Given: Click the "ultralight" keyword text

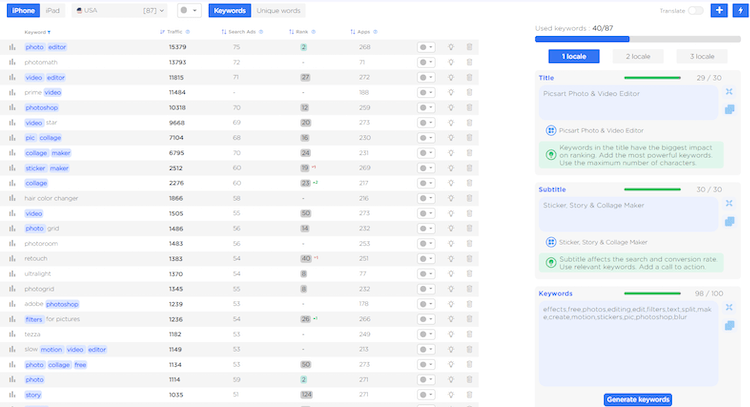Looking at the screenshot, I should tap(38, 274).
